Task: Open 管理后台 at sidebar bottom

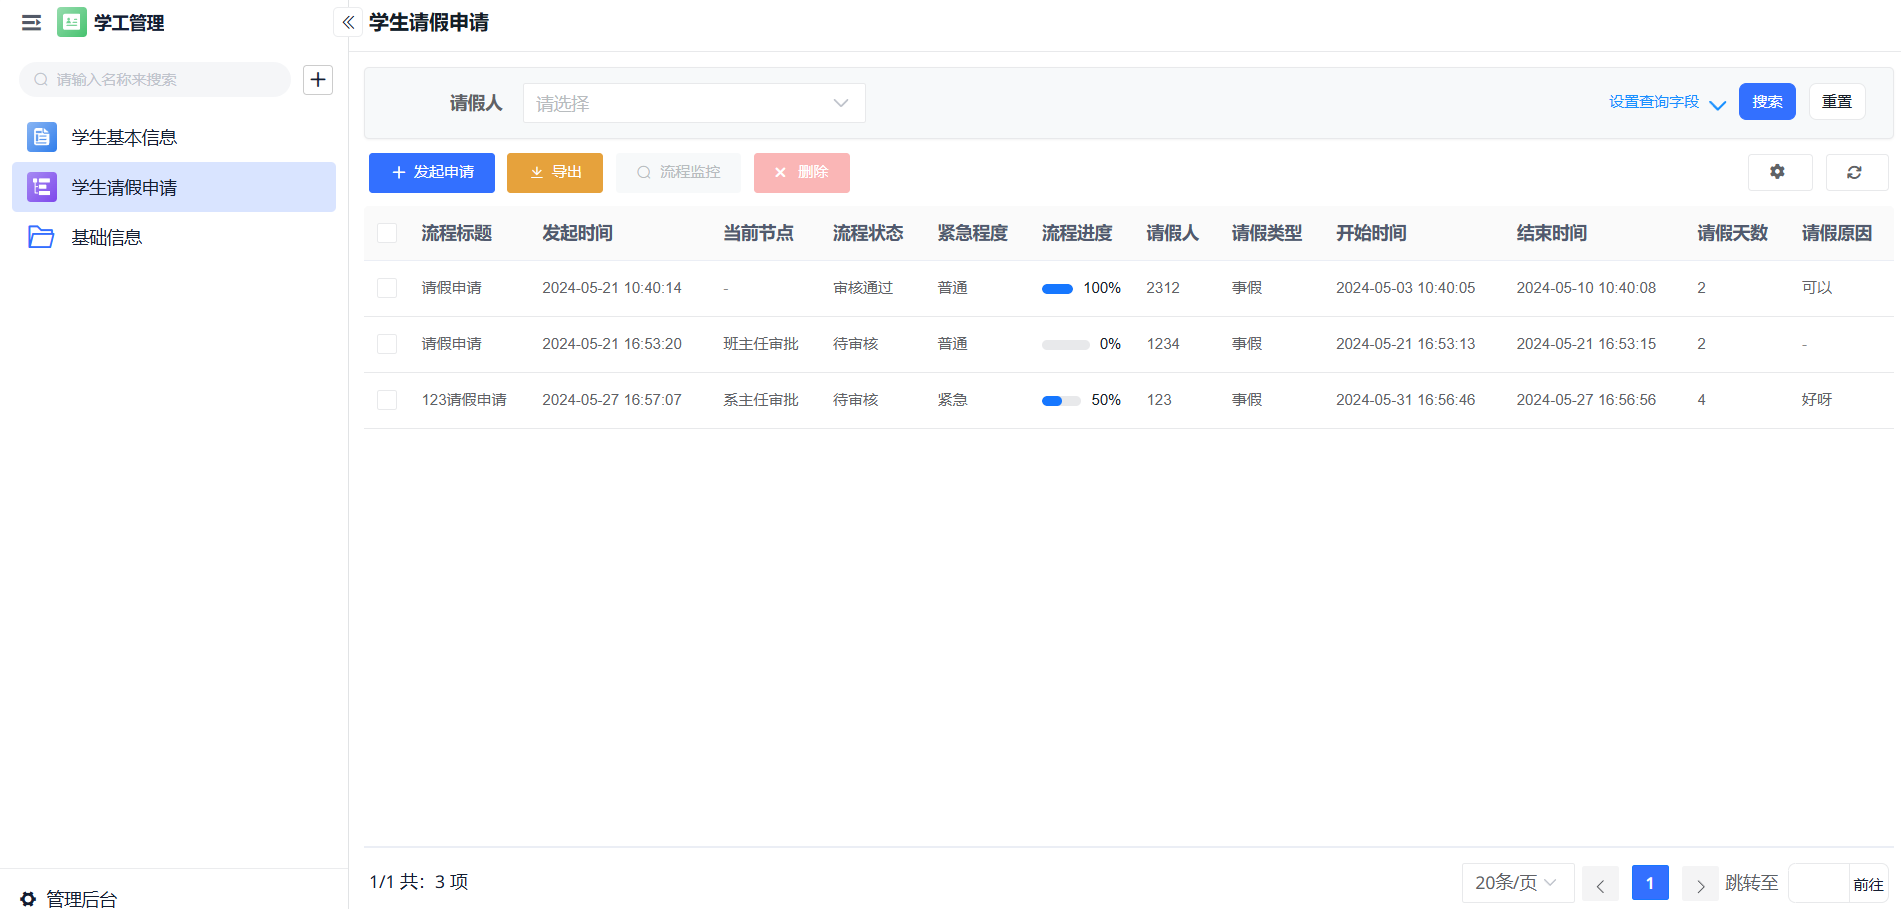Action: (x=70, y=898)
